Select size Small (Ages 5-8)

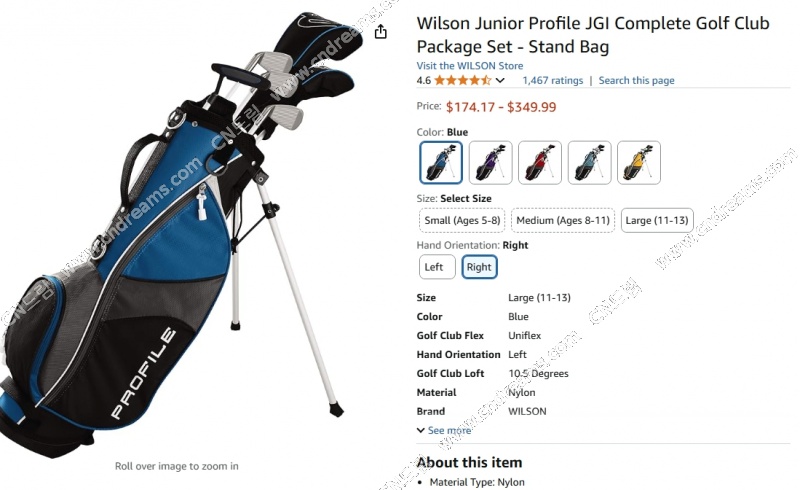462,220
